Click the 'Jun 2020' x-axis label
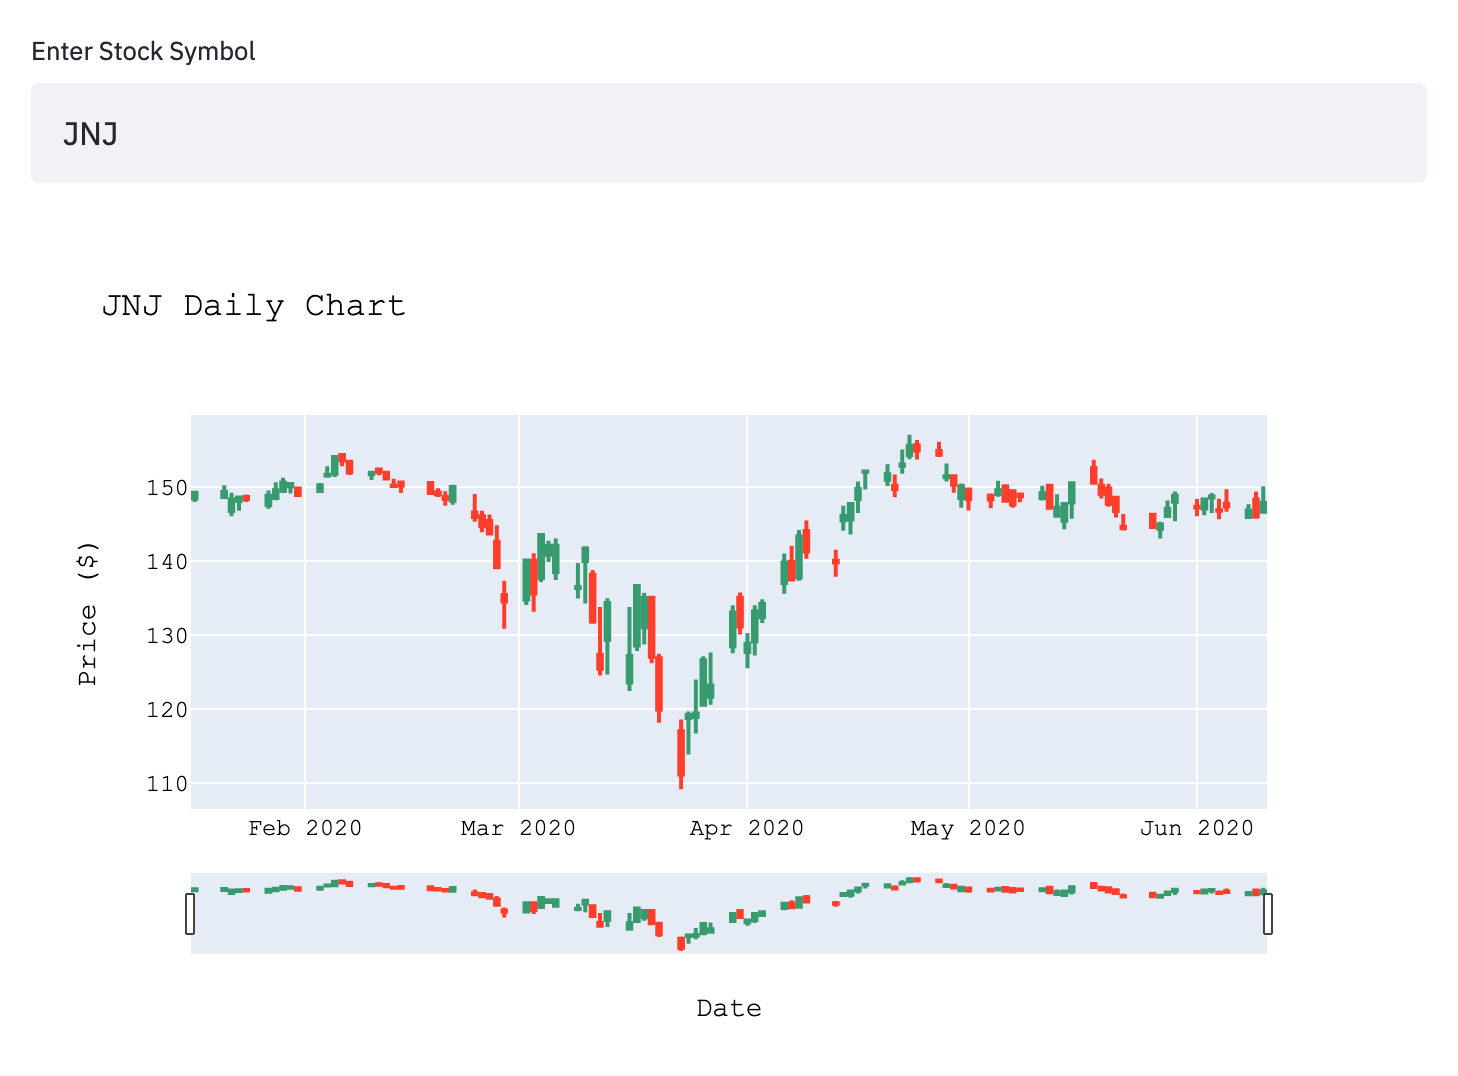This screenshot has height=1076, width=1458. point(1197,828)
